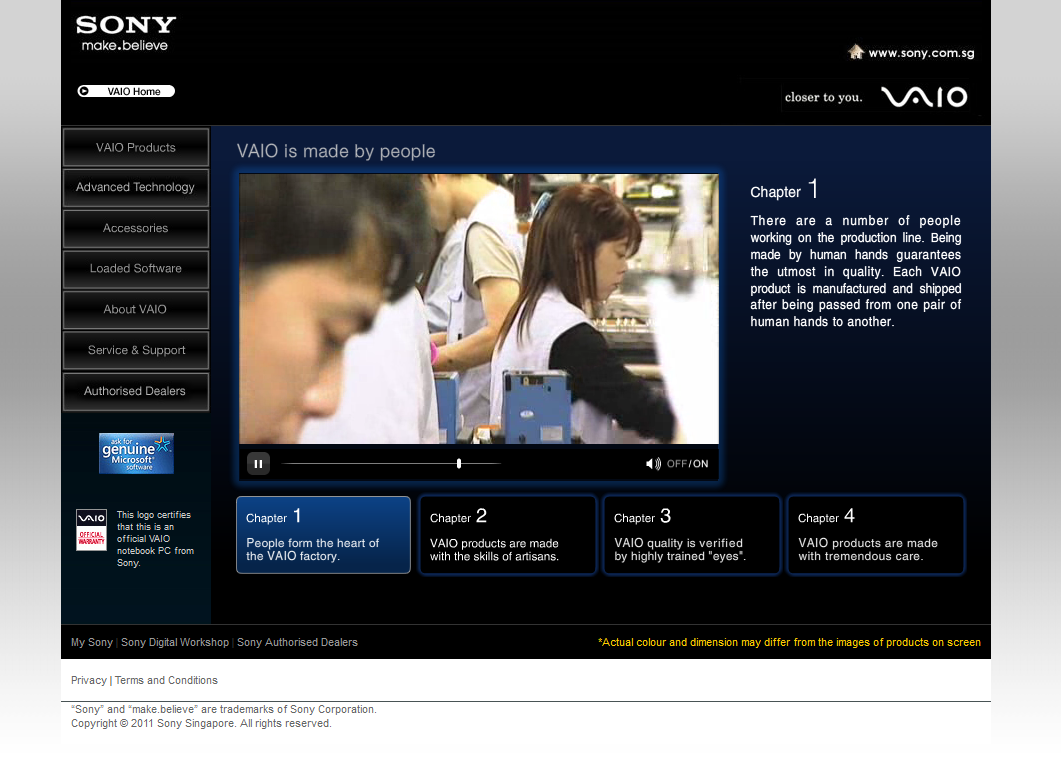Click the Sony trademarks notice line
This screenshot has width=1061, height=766.
pyautogui.click(x=224, y=709)
